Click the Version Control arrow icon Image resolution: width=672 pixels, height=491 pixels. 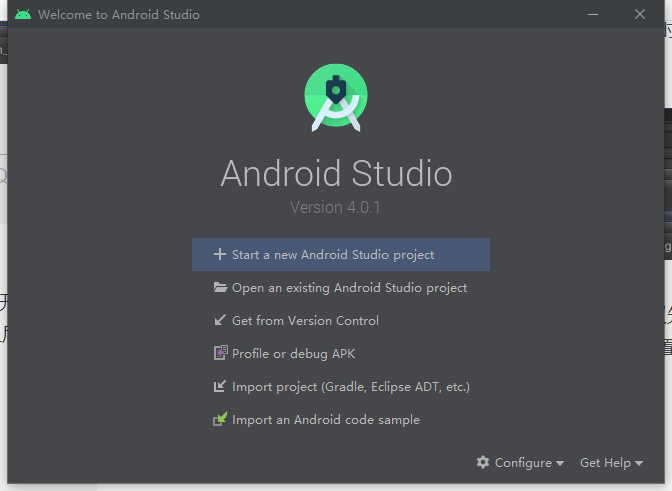[220, 320]
